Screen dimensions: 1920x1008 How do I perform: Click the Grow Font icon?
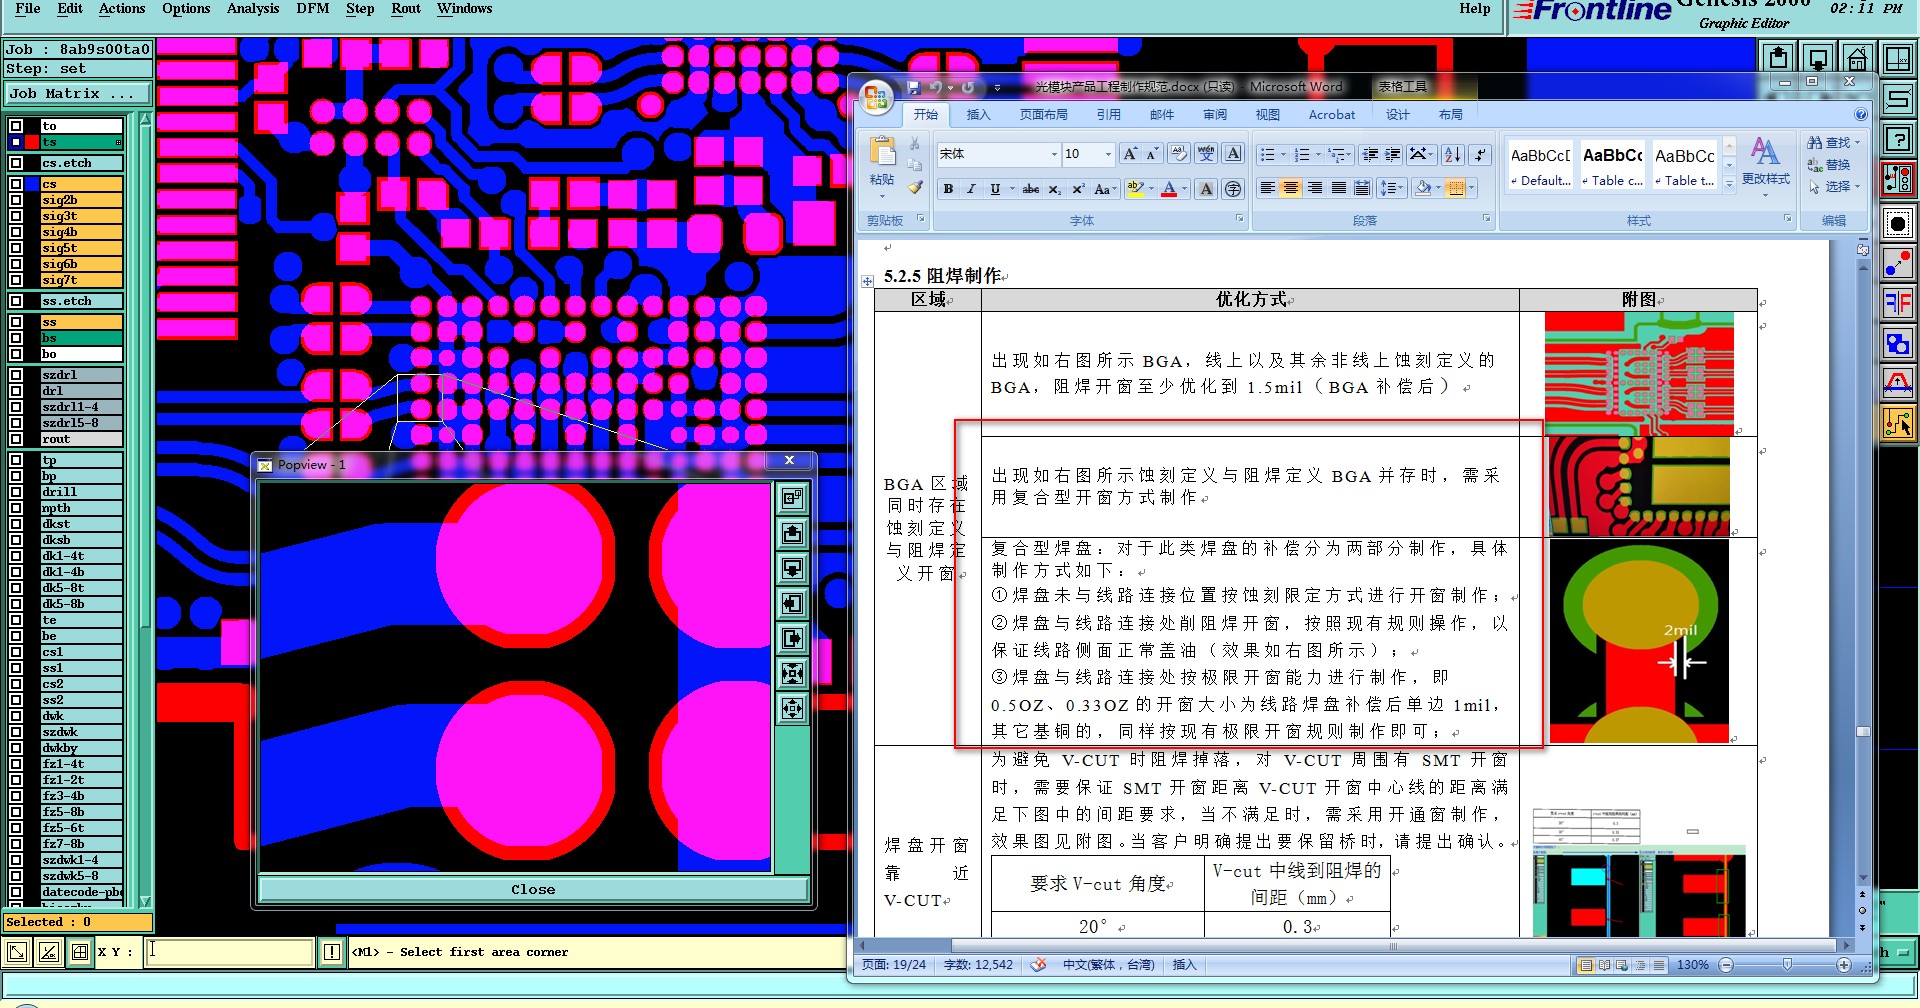click(1130, 154)
